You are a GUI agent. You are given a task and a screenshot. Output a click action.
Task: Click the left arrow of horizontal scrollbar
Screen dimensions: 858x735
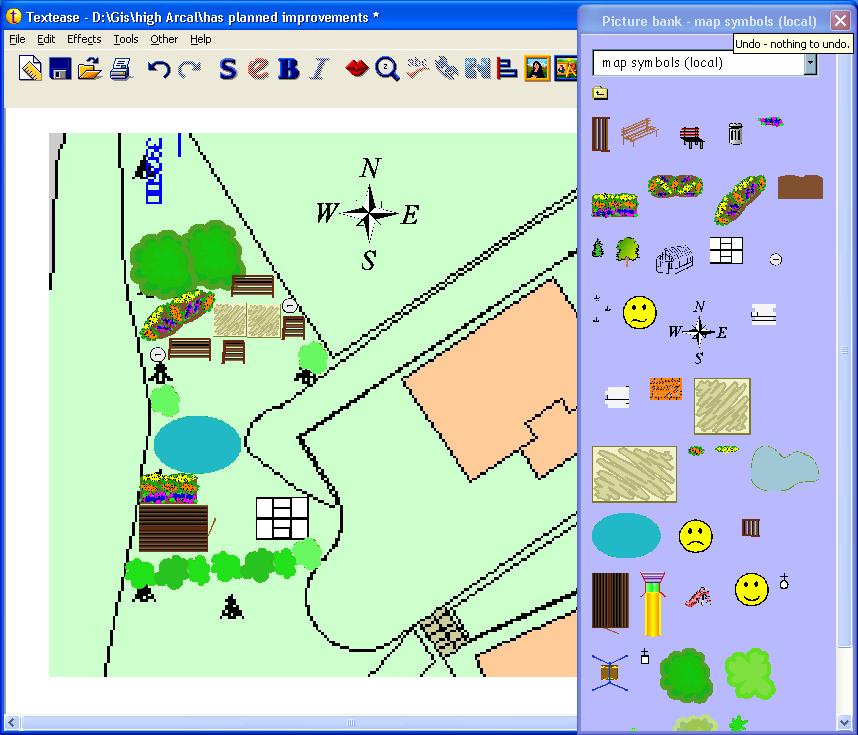[x=11, y=722]
